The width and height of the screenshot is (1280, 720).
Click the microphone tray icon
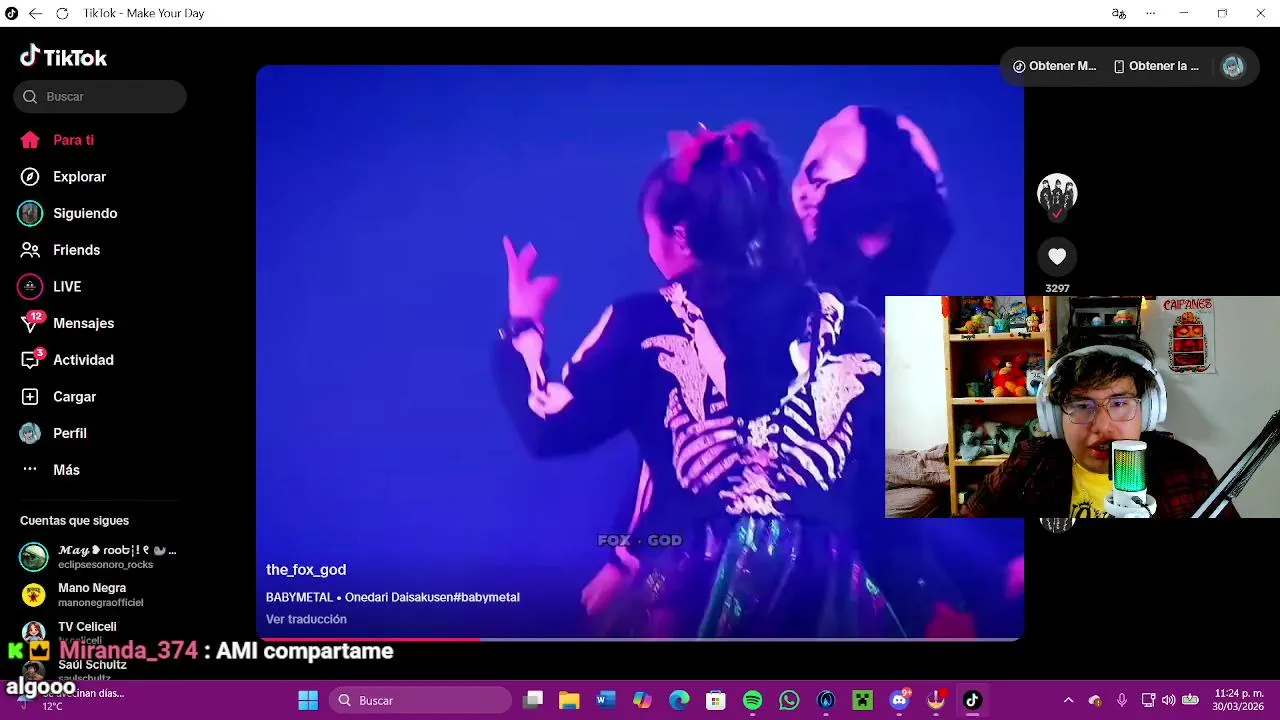click(1122, 700)
